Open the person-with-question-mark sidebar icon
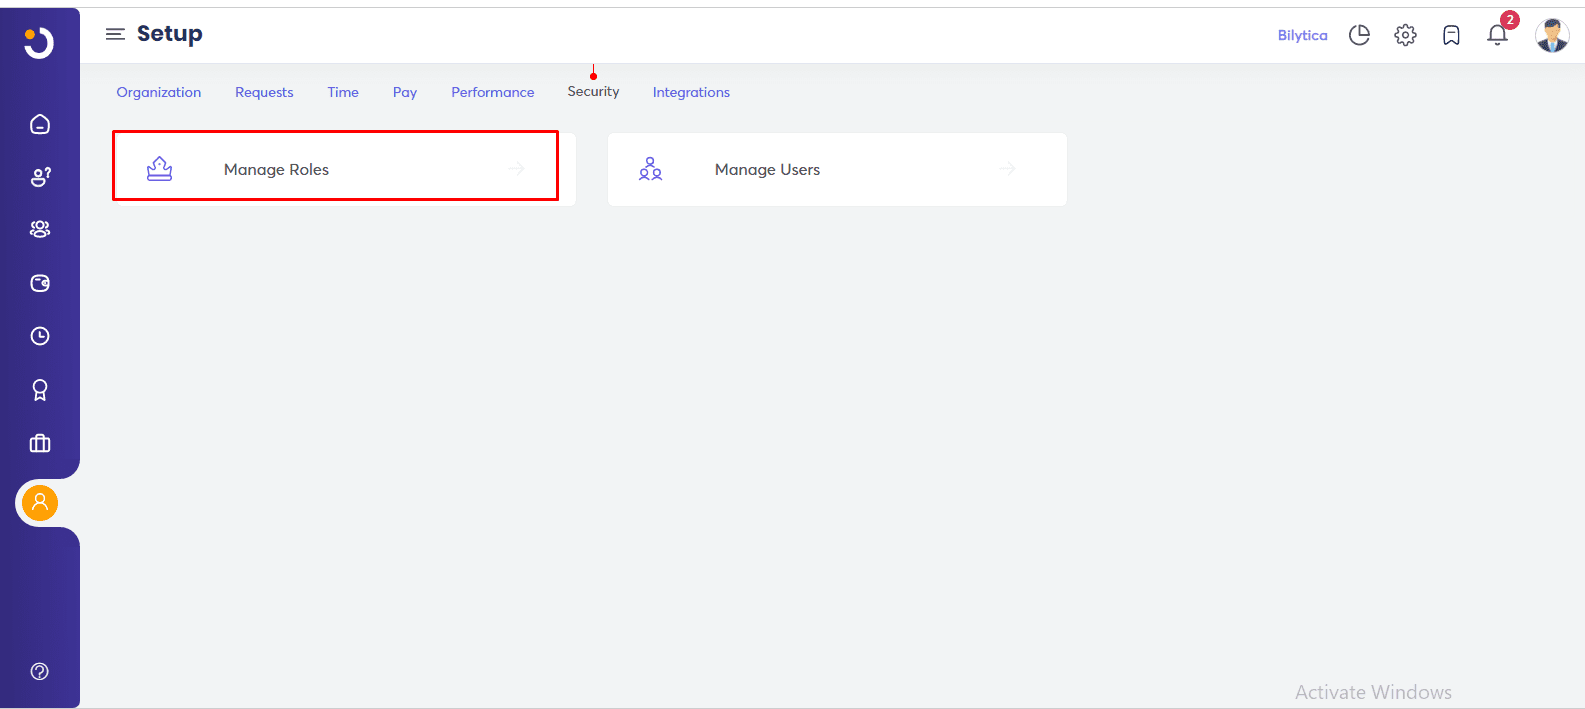 point(40,177)
